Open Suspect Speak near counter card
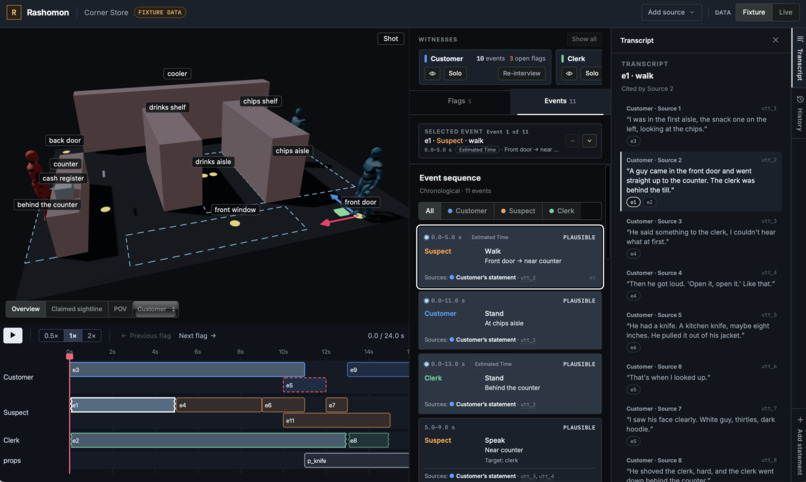The height and width of the screenshot is (482, 806). point(510,450)
